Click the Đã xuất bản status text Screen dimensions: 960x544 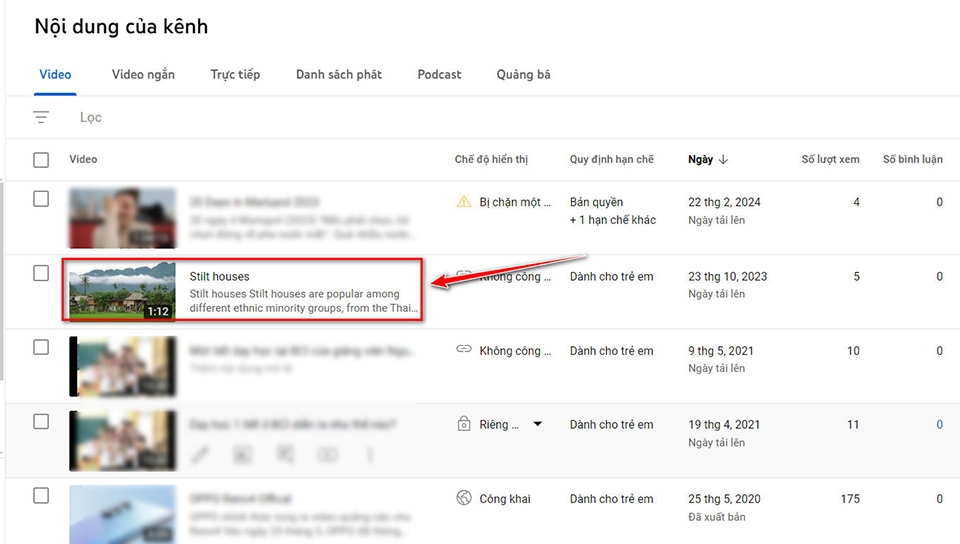717,517
